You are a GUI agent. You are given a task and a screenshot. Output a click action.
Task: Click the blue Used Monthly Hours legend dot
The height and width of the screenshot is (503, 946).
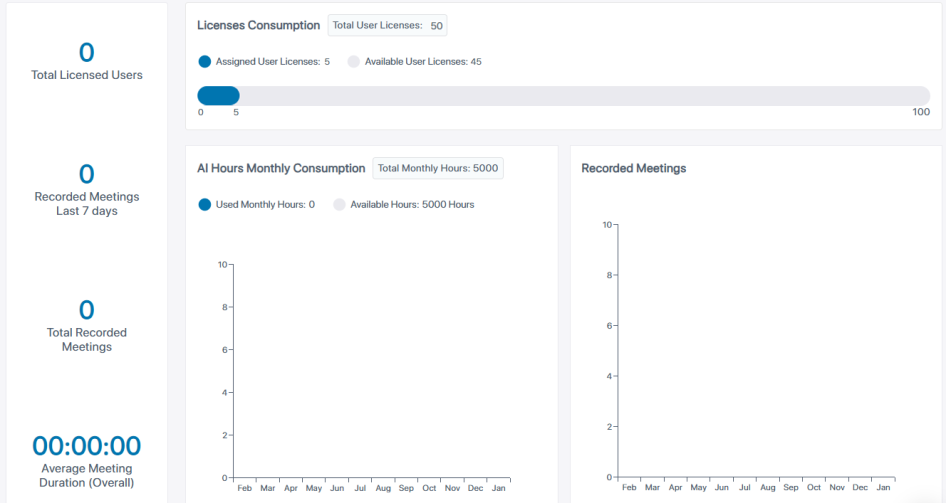[205, 205]
